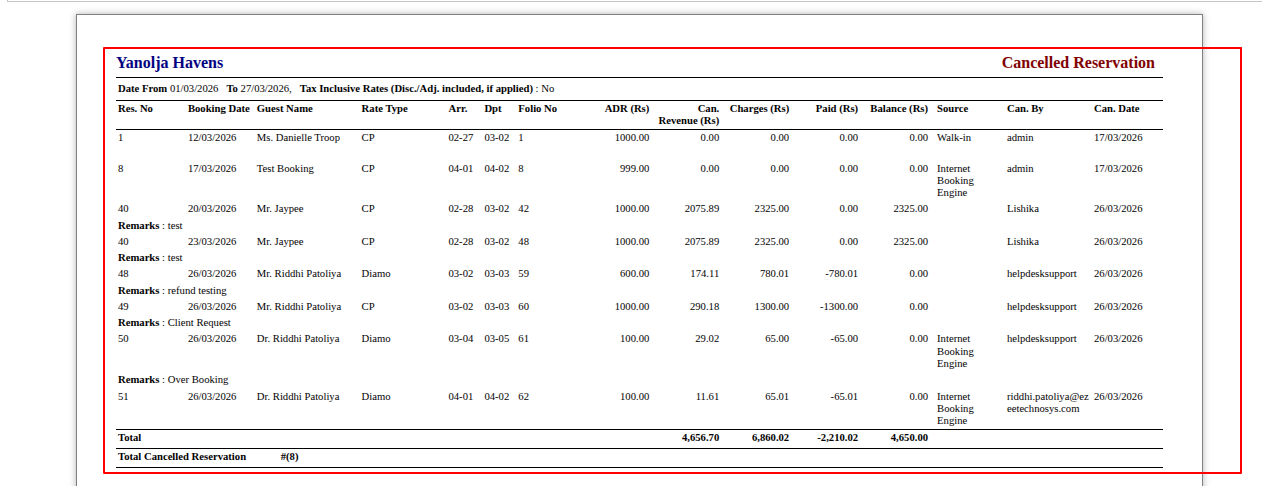Viewport: 1262px width, 486px height.
Task: Click paid amount -1300.00
Action: tap(837, 307)
